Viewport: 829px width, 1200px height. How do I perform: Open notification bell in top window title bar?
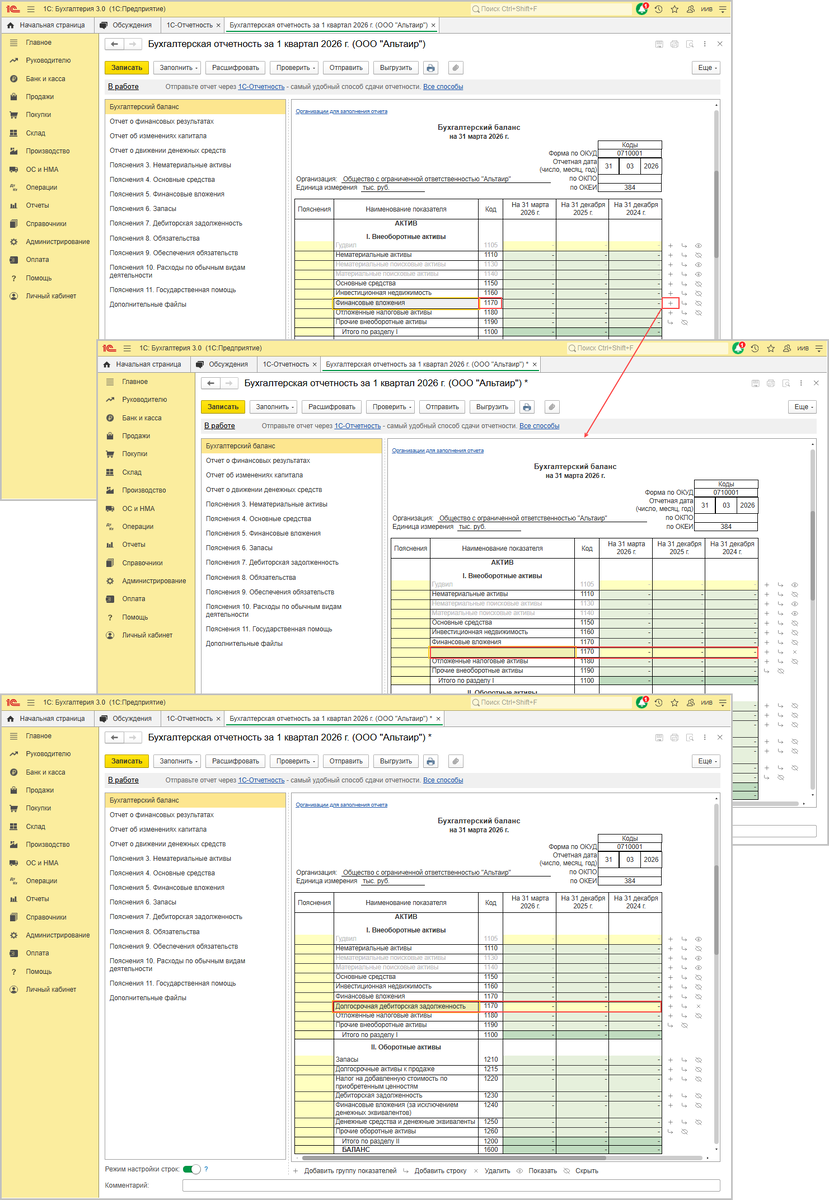[644, 7]
